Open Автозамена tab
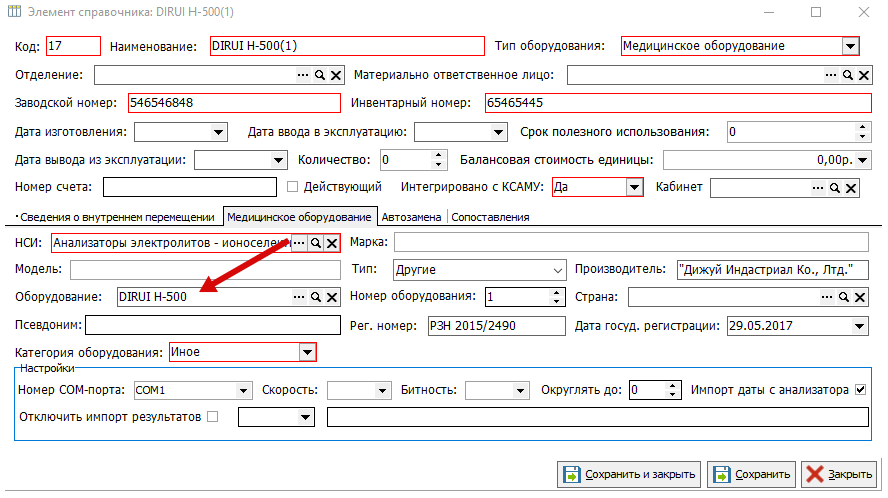Viewport: 888px width, 498px height. coord(411,217)
